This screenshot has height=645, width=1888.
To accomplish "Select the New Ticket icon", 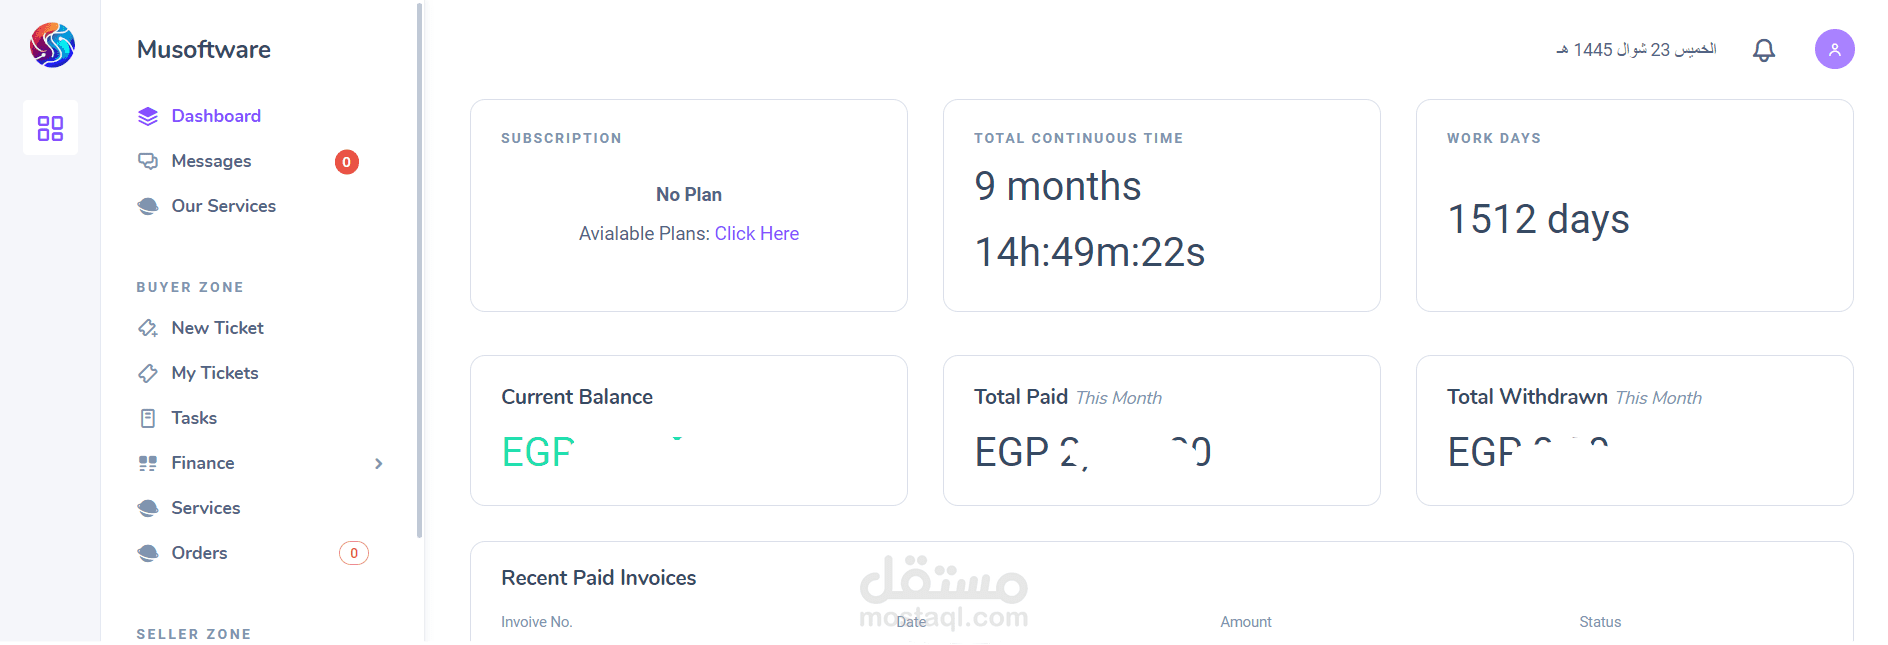I will [148, 327].
